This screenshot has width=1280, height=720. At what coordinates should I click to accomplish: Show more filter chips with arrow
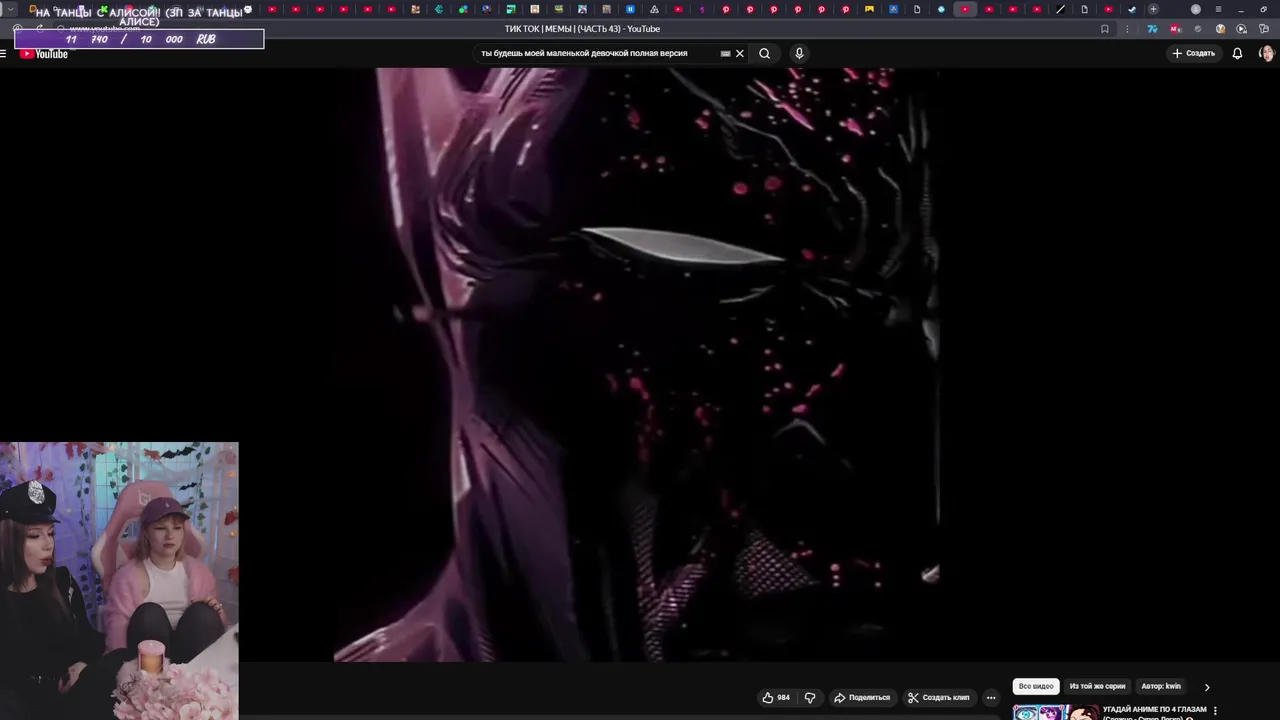[1206, 687]
